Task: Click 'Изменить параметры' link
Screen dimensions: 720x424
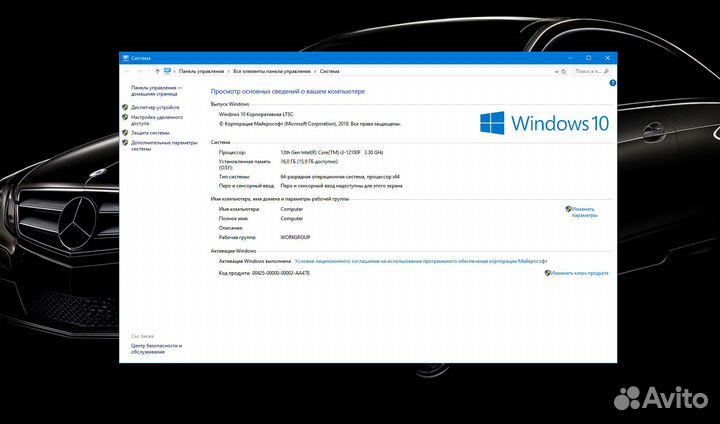Action: (584, 212)
